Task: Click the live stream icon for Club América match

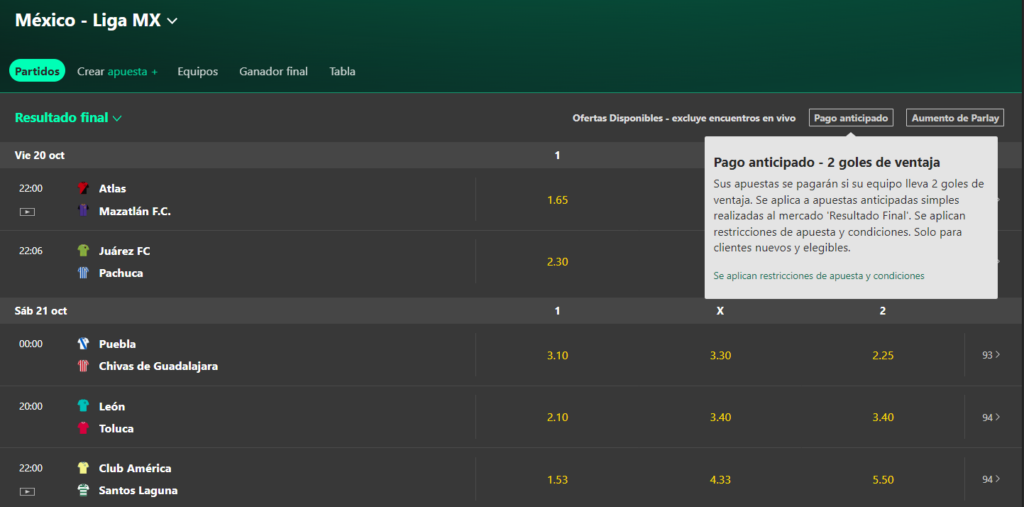Action: [27, 491]
